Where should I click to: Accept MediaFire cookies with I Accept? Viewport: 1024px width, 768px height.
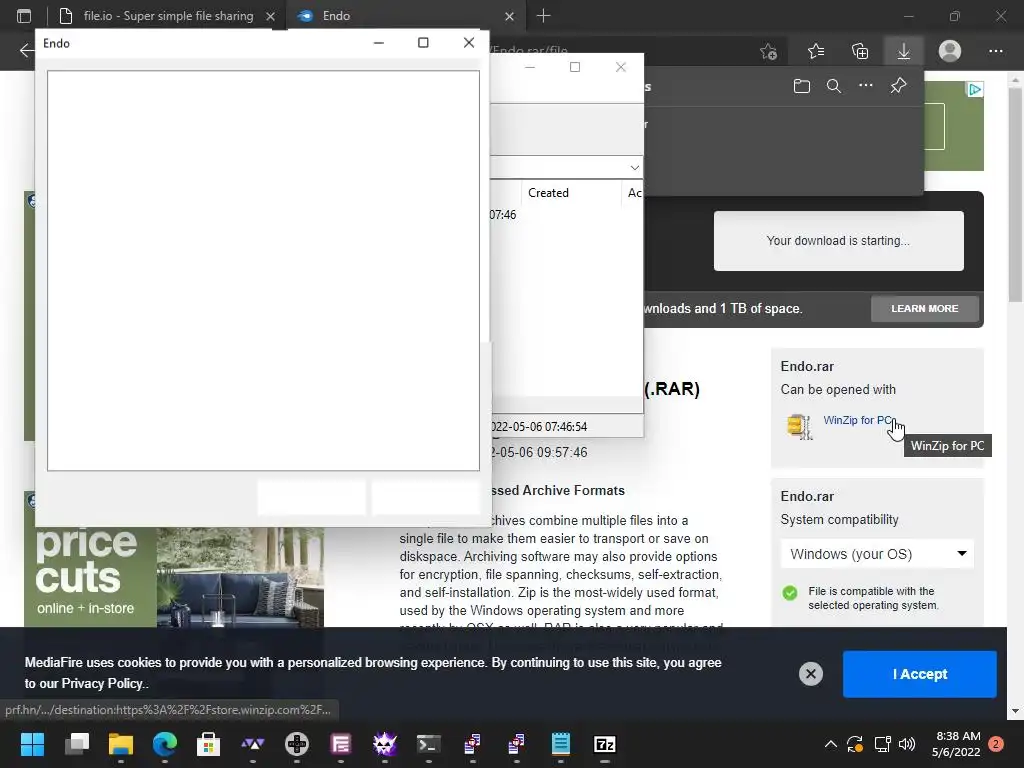(x=920, y=674)
